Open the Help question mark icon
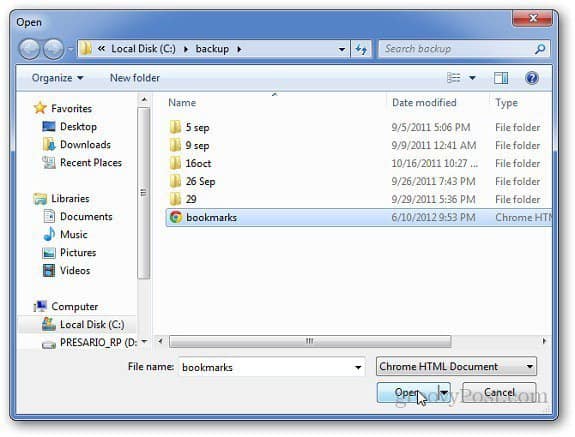Viewport: 575px width, 437px height. click(532, 78)
